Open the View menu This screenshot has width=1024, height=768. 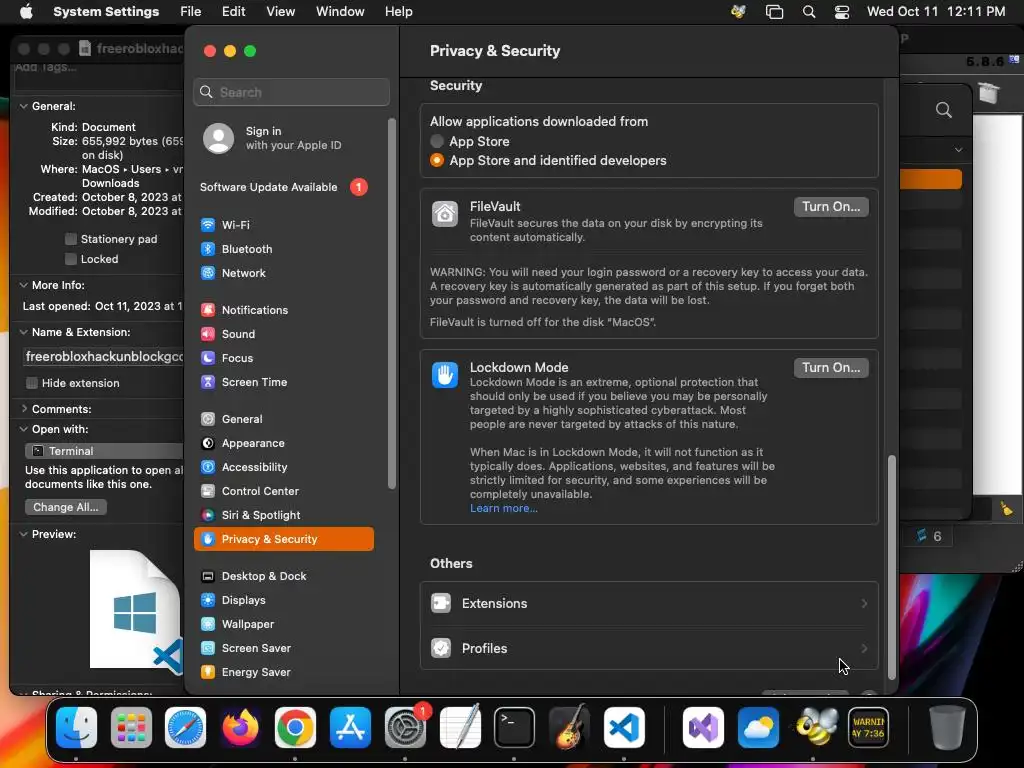coord(280,12)
